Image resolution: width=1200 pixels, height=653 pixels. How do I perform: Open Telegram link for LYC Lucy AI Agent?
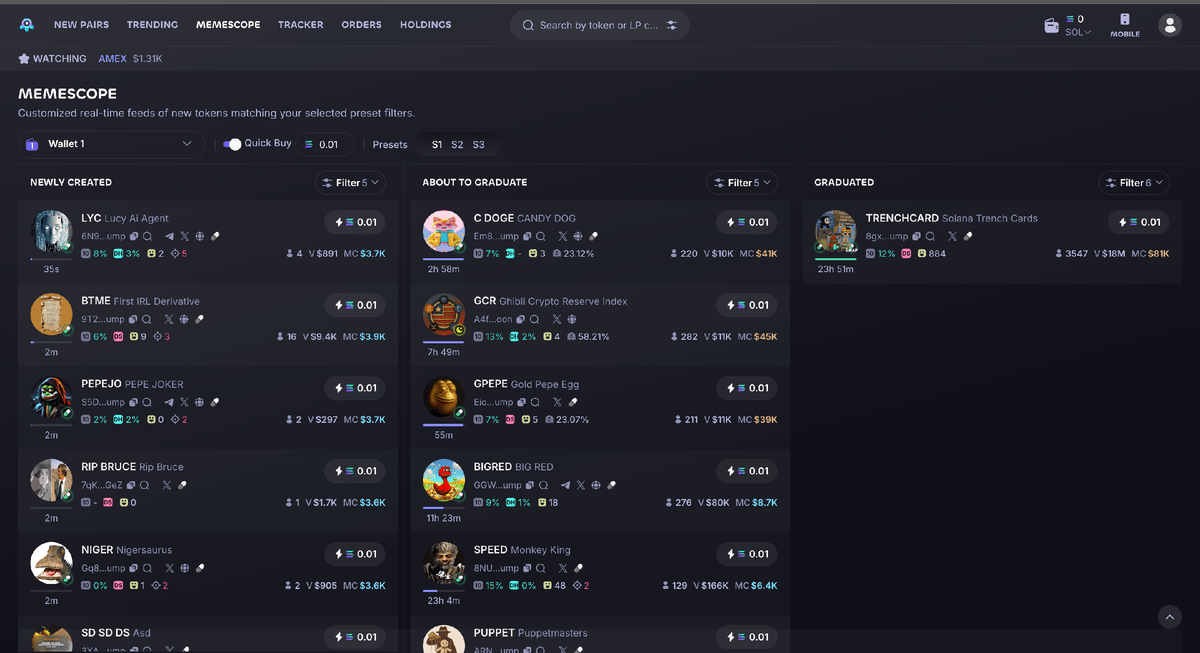tap(169, 236)
